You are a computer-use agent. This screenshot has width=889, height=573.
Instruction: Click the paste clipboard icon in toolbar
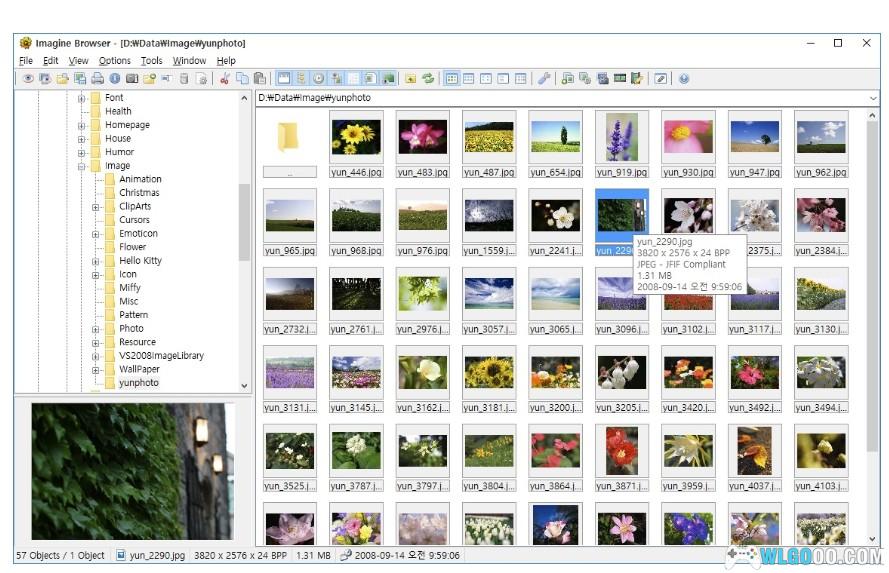tap(260, 78)
